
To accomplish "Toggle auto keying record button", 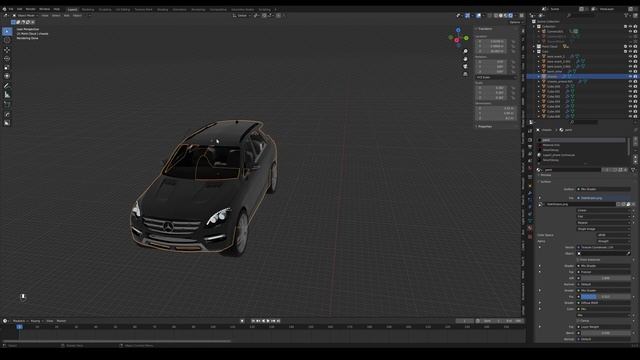I will 242,321.
